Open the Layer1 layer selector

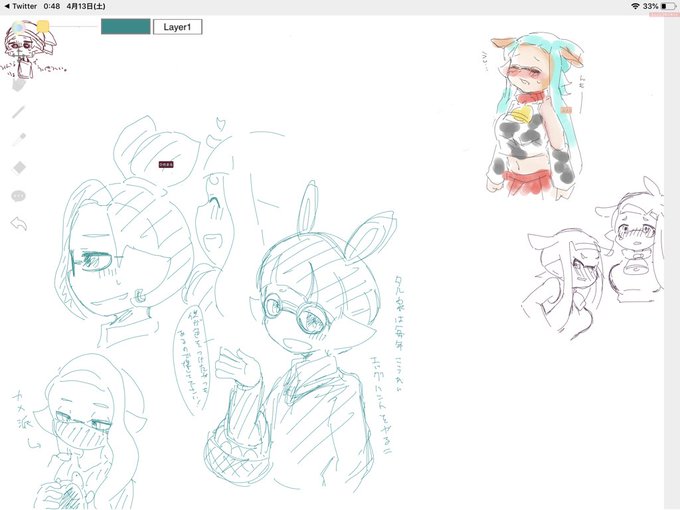coord(177,27)
